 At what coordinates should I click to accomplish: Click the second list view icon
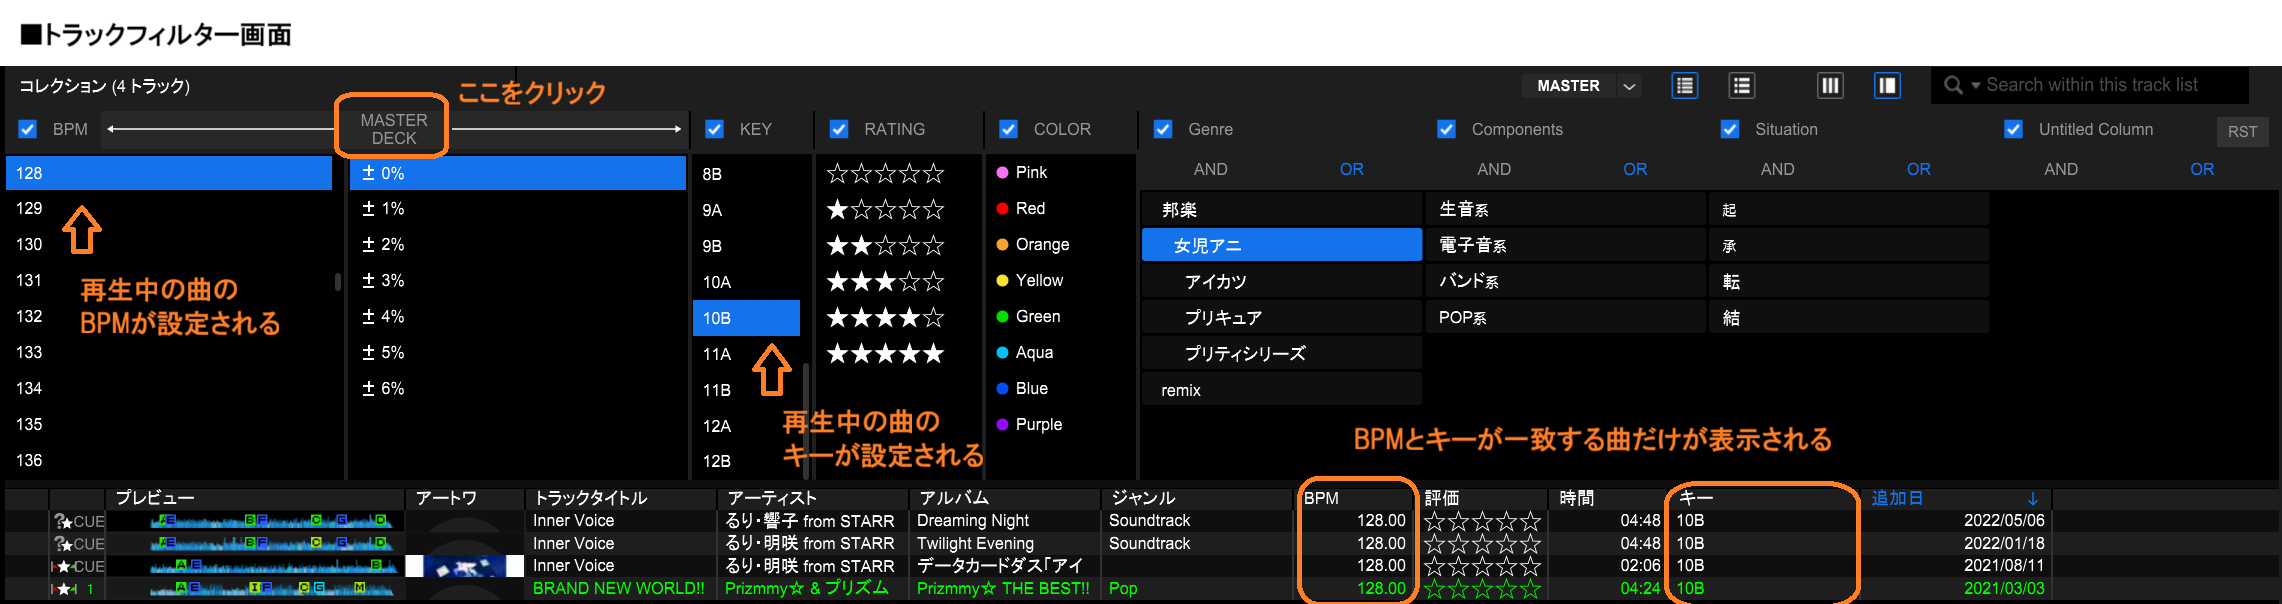click(1741, 86)
